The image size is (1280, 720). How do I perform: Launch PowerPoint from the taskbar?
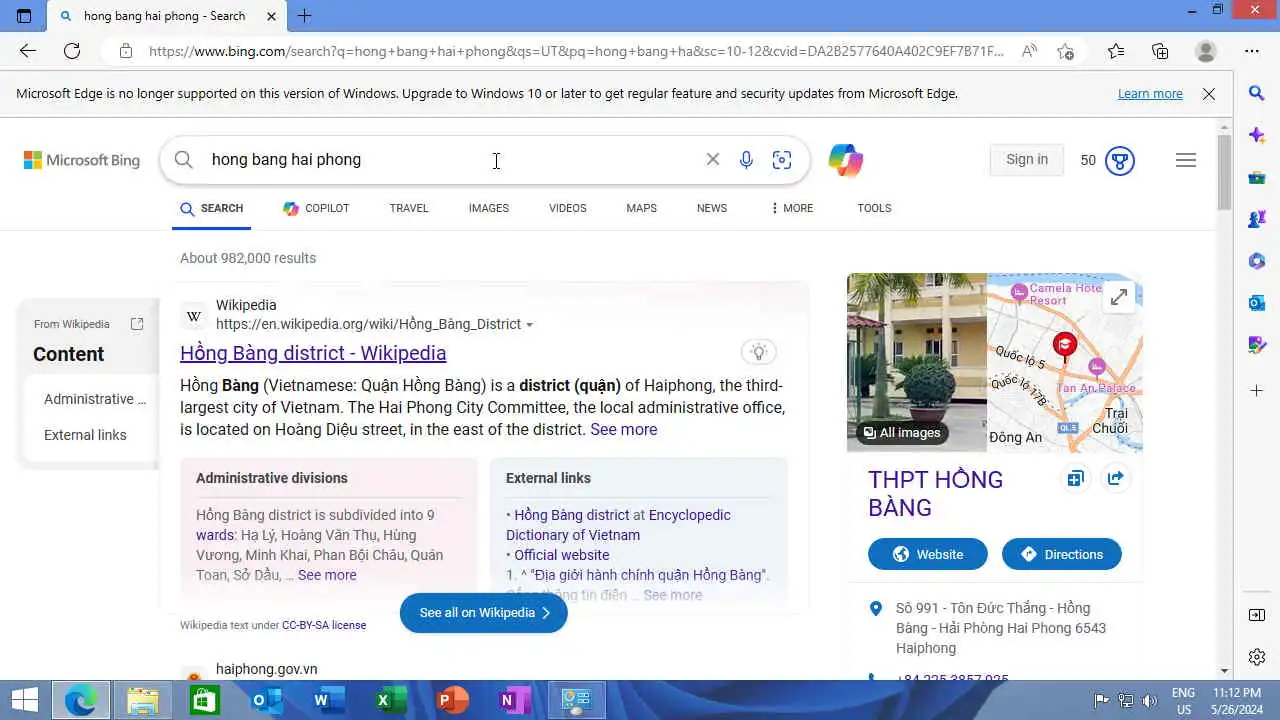pyautogui.click(x=452, y=700)
